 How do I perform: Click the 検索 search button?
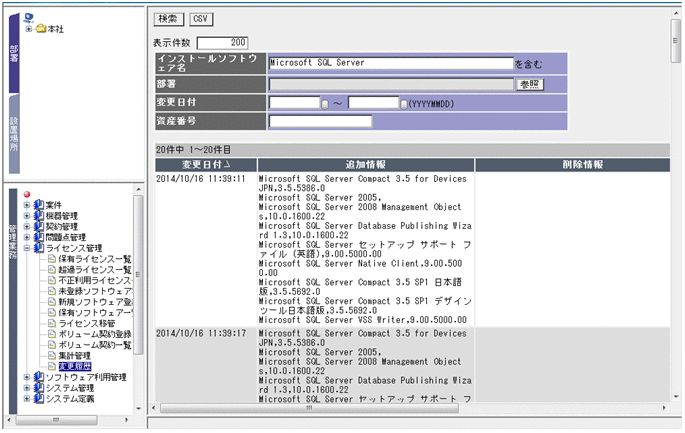pos(167,19)
